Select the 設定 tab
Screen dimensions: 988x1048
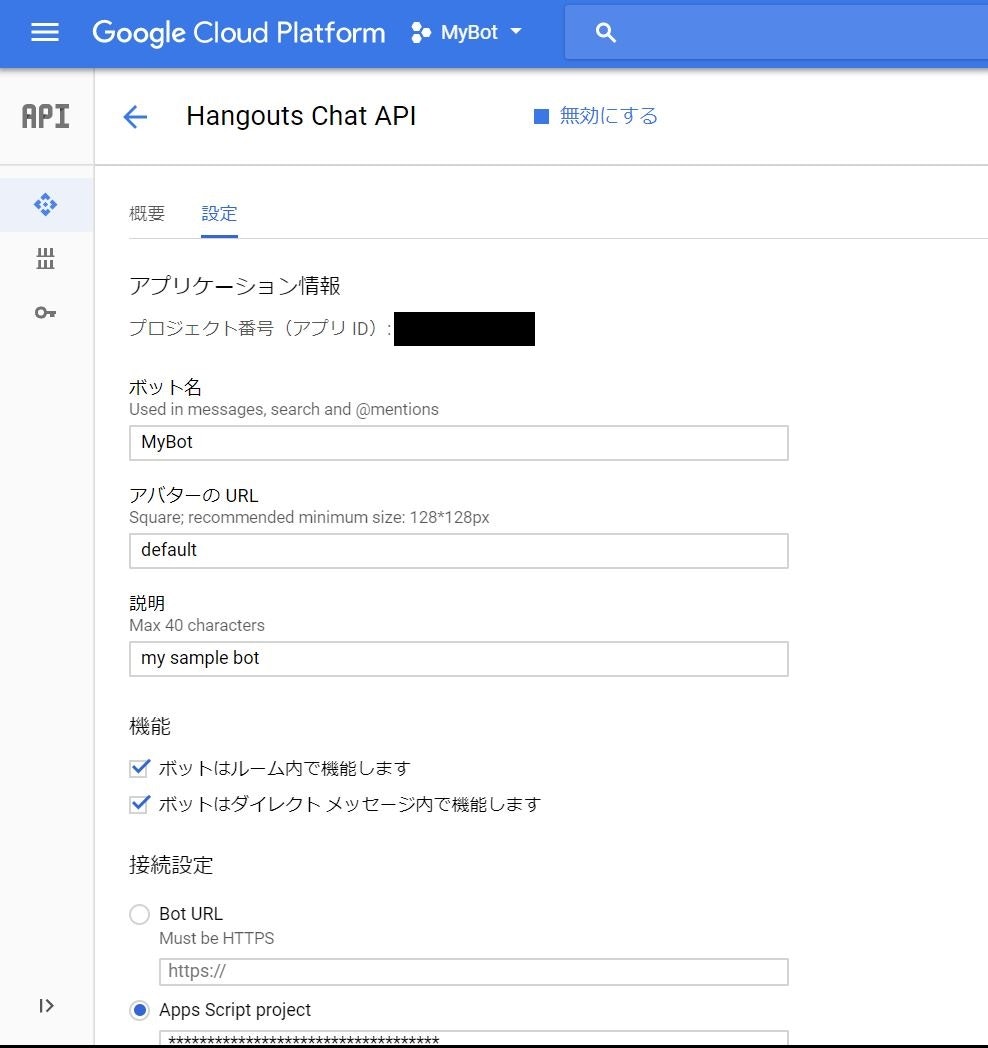pos(219,213)
